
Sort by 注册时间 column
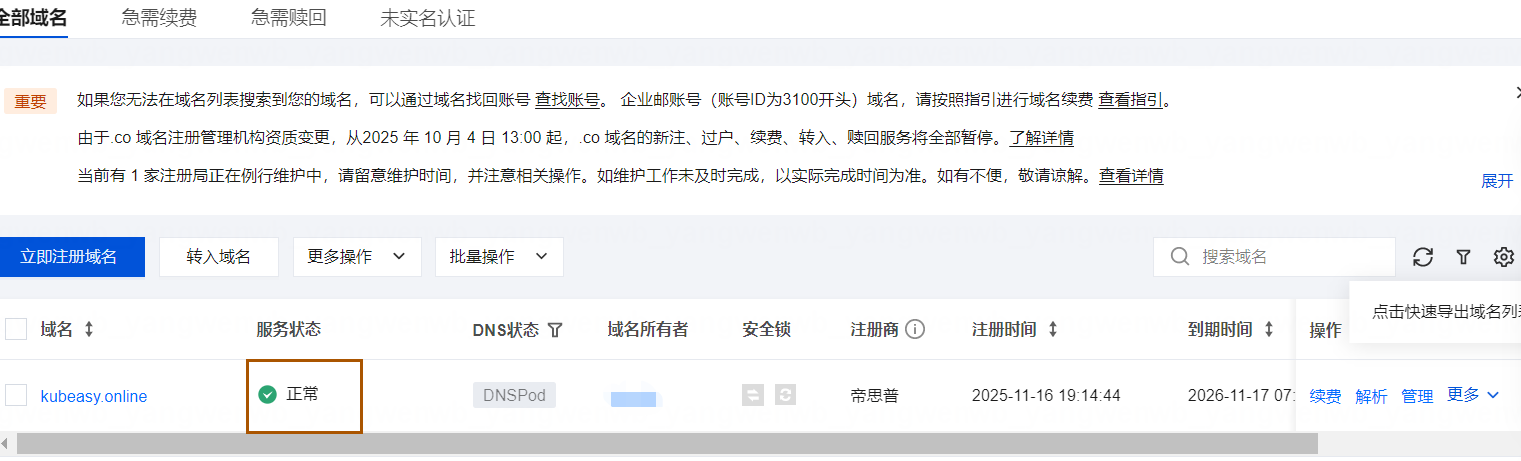(1052, 329)
